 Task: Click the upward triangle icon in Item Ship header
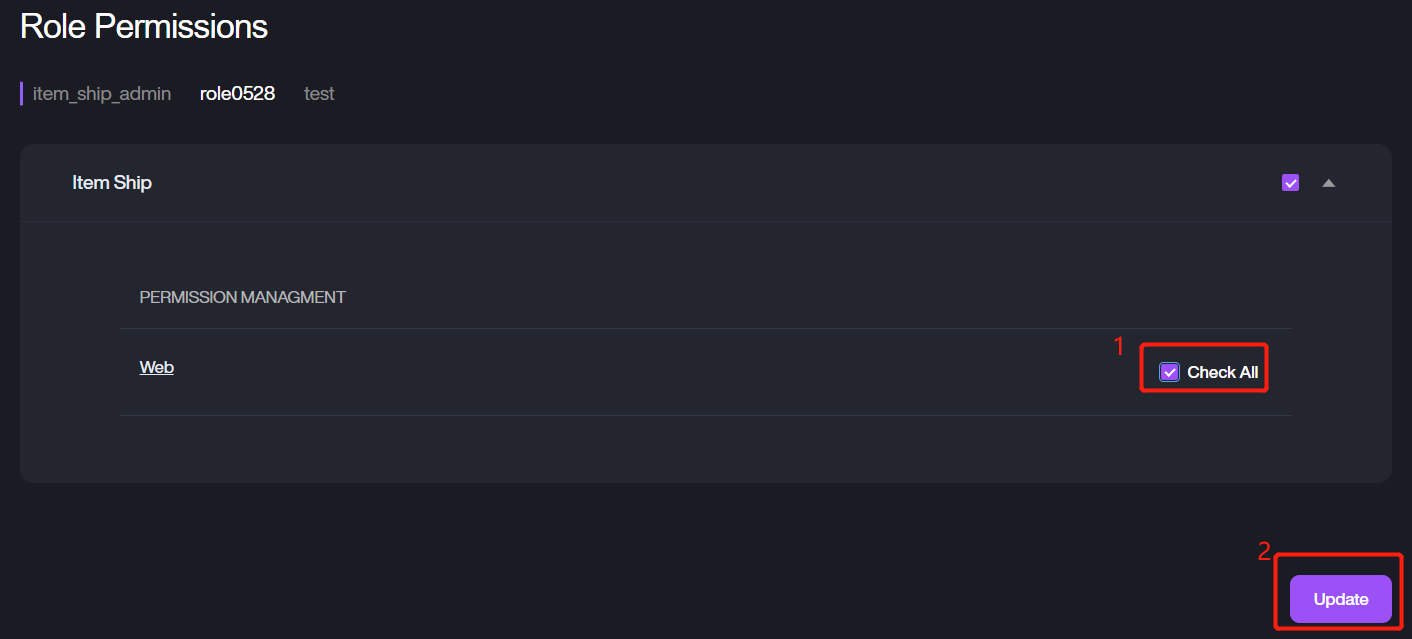point(1328,183)
